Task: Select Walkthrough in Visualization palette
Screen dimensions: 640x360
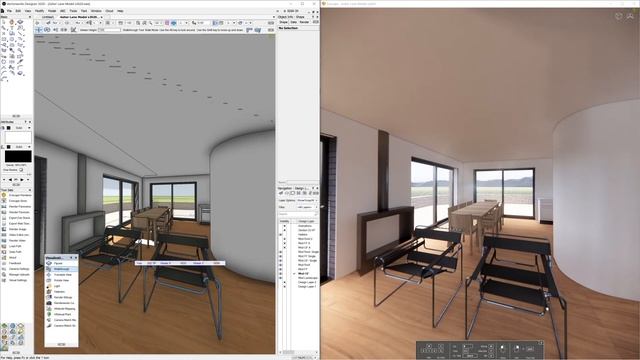Action: pyautogui.click(x=61, y=269)
